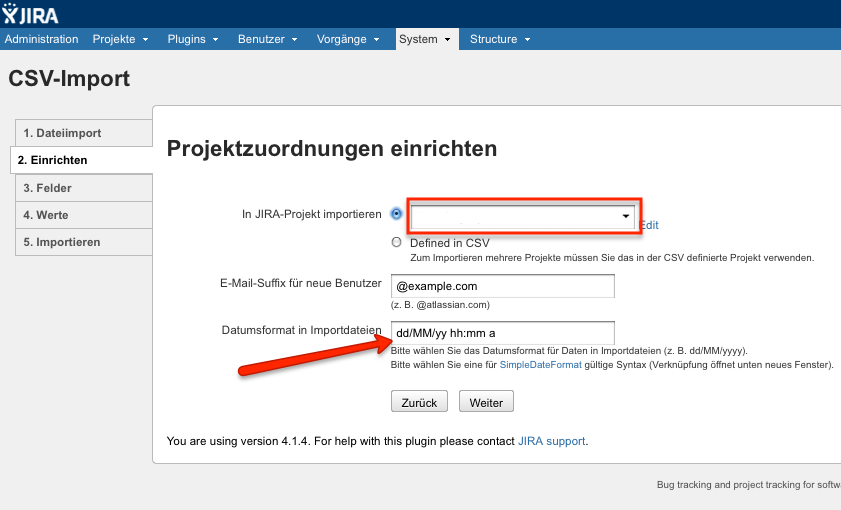Open the Projekte menu
Viewport: 841px width, 510px height.
121,39
